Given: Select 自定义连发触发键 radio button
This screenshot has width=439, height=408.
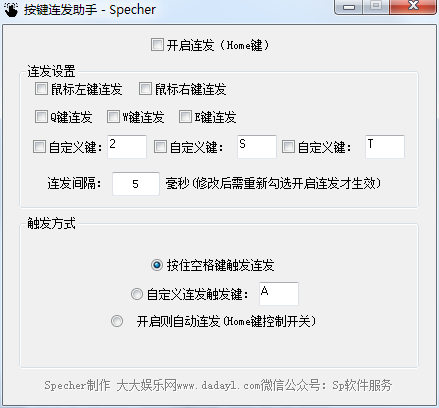Looking at the screenshot, I should [137, 294].
